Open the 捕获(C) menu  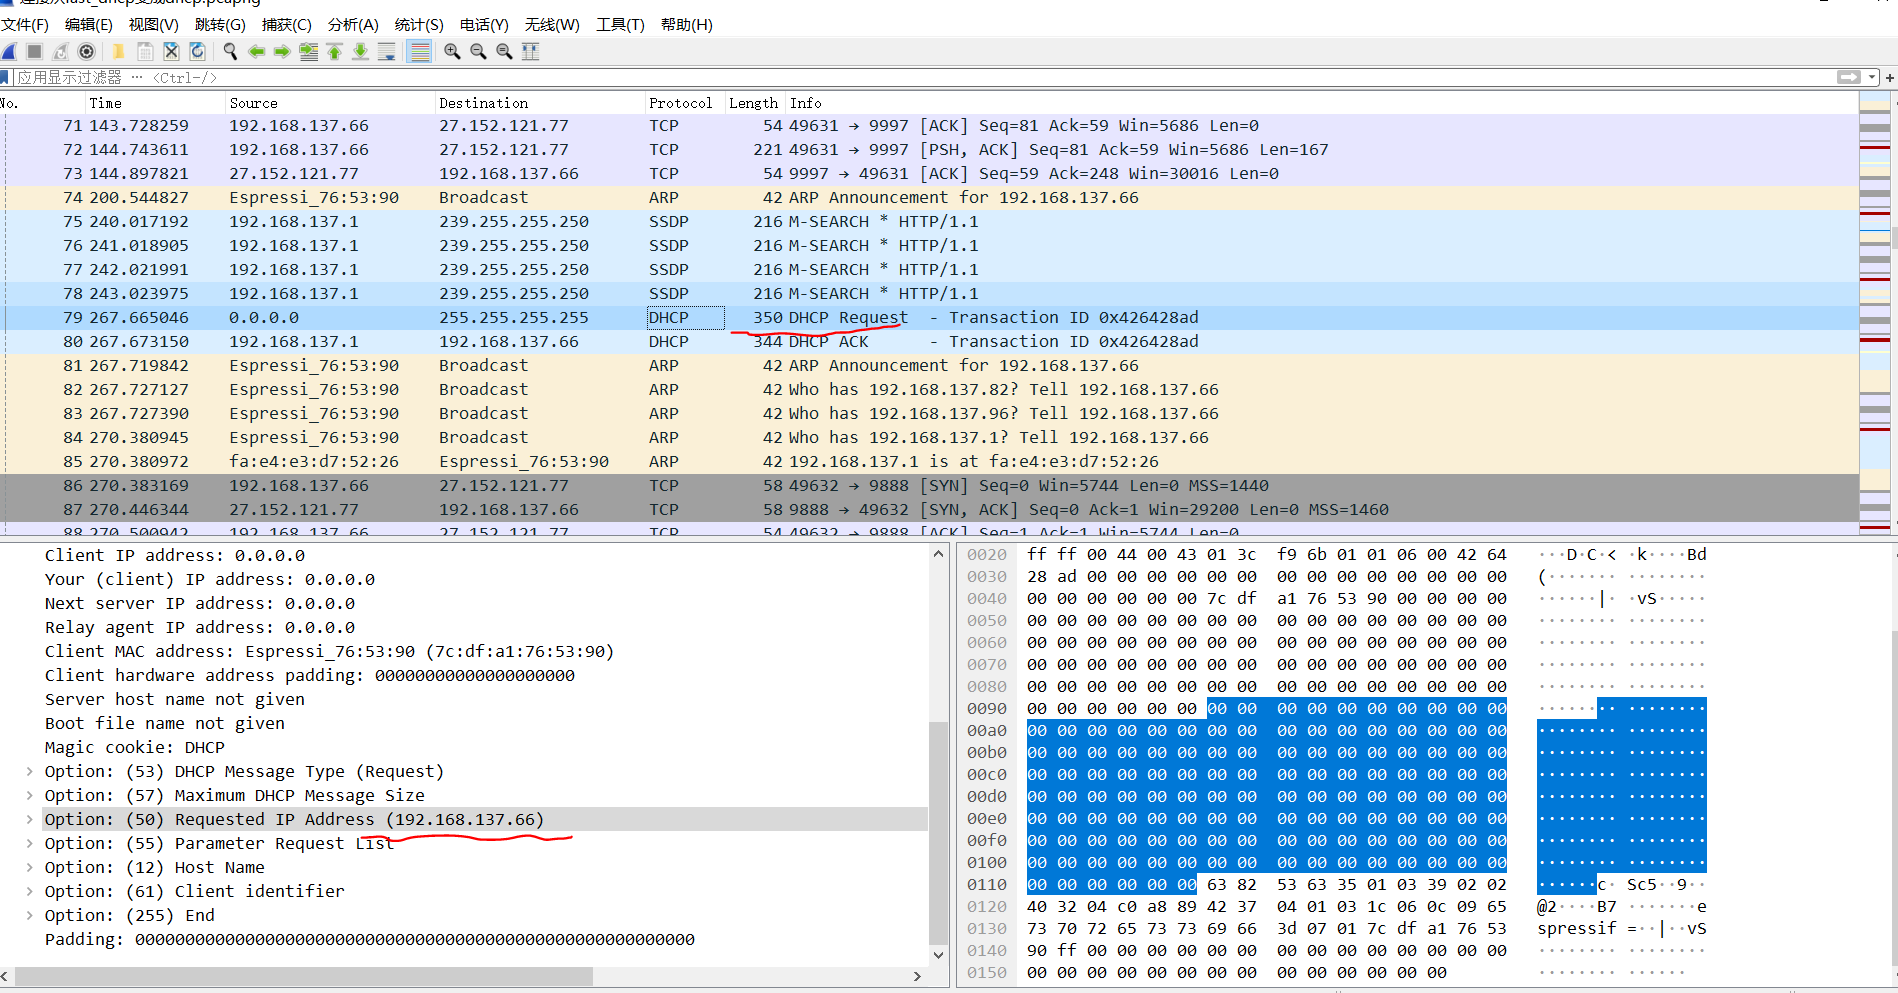point(287,25)
